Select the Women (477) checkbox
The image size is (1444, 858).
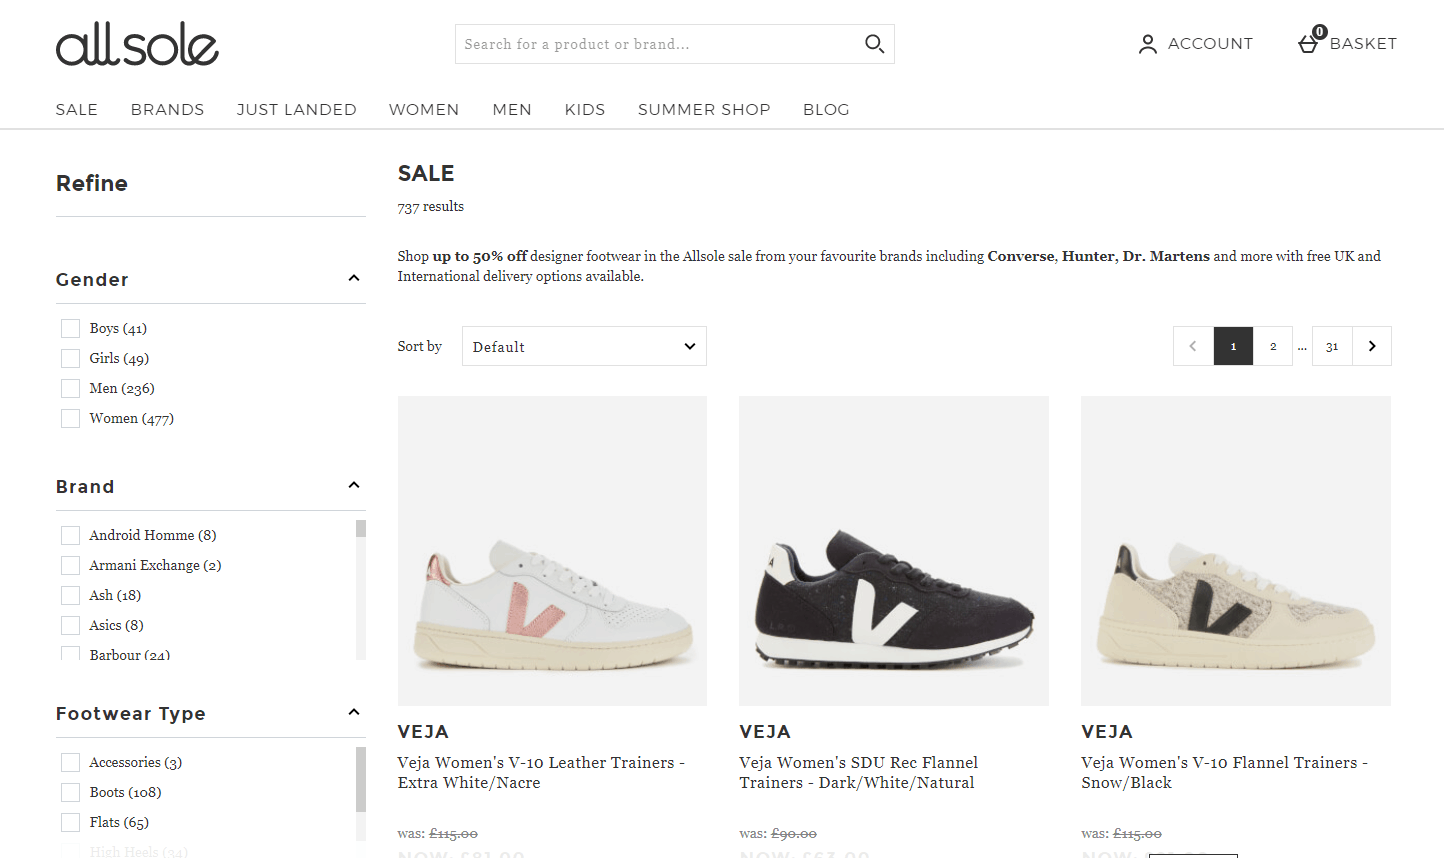tap(70, 418)
